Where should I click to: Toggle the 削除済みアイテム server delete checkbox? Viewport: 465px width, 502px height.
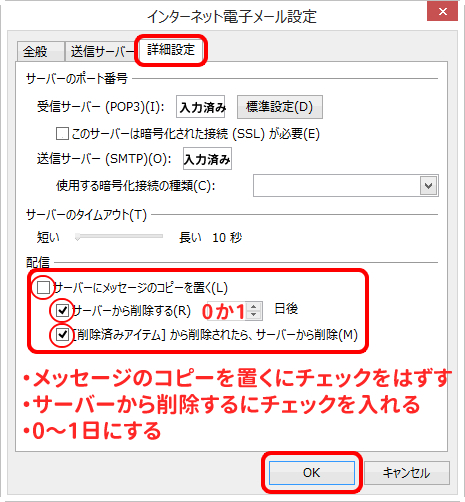pos(62,334)
